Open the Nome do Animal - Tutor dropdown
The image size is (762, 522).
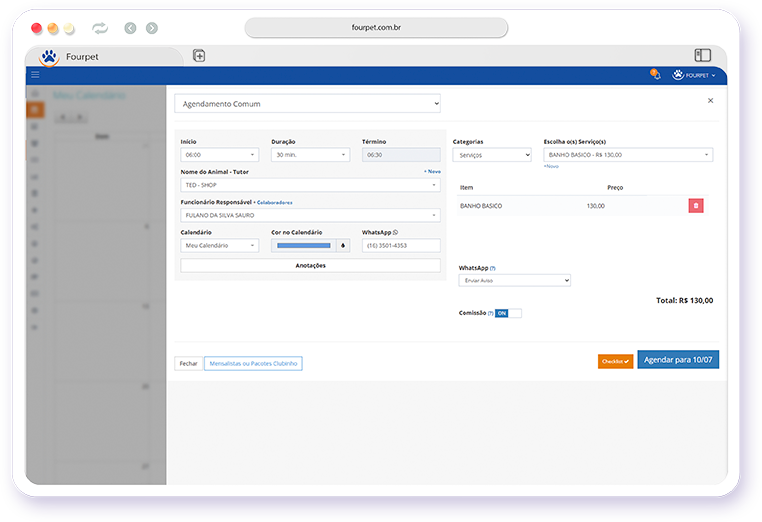tap(310, 185)
